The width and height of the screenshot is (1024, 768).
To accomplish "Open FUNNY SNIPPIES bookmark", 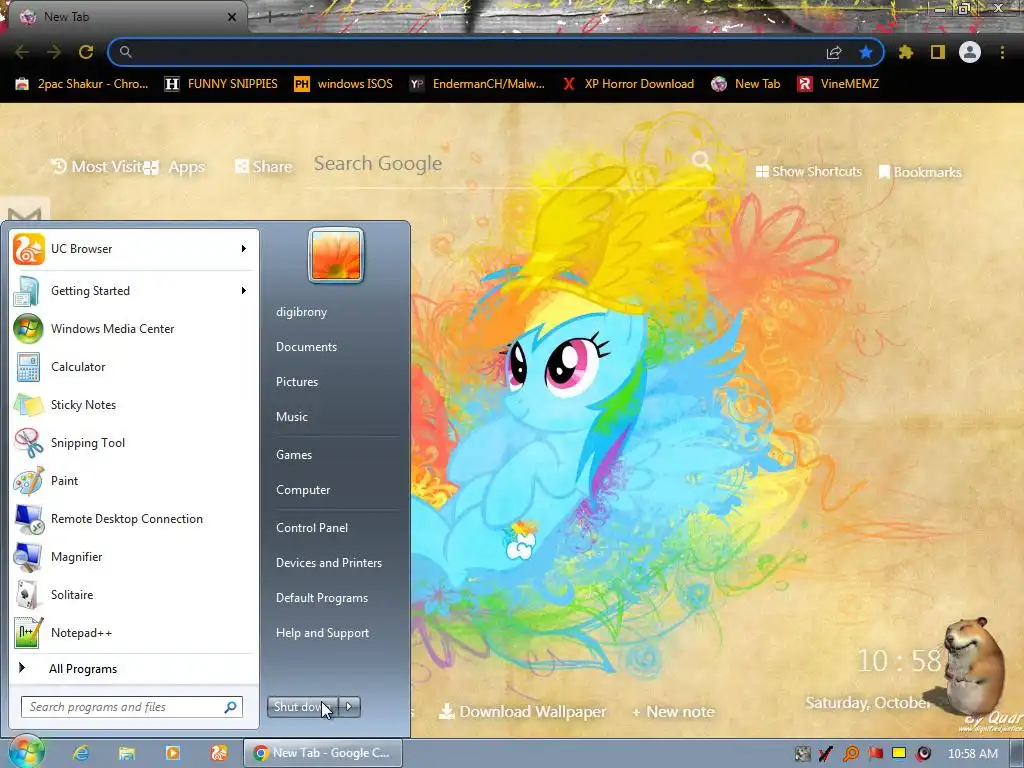I will pyautogui.click(x=221, y=84).
